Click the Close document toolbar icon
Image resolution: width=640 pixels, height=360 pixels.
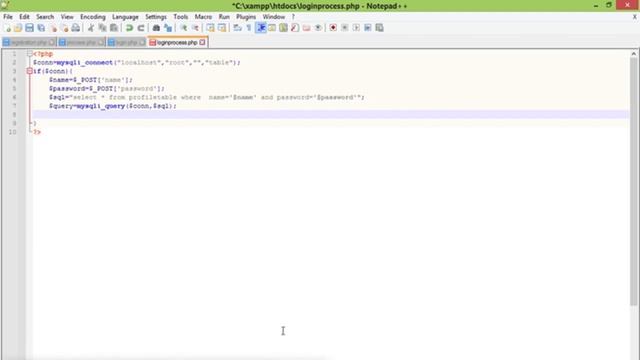click(x=53, y=28)
